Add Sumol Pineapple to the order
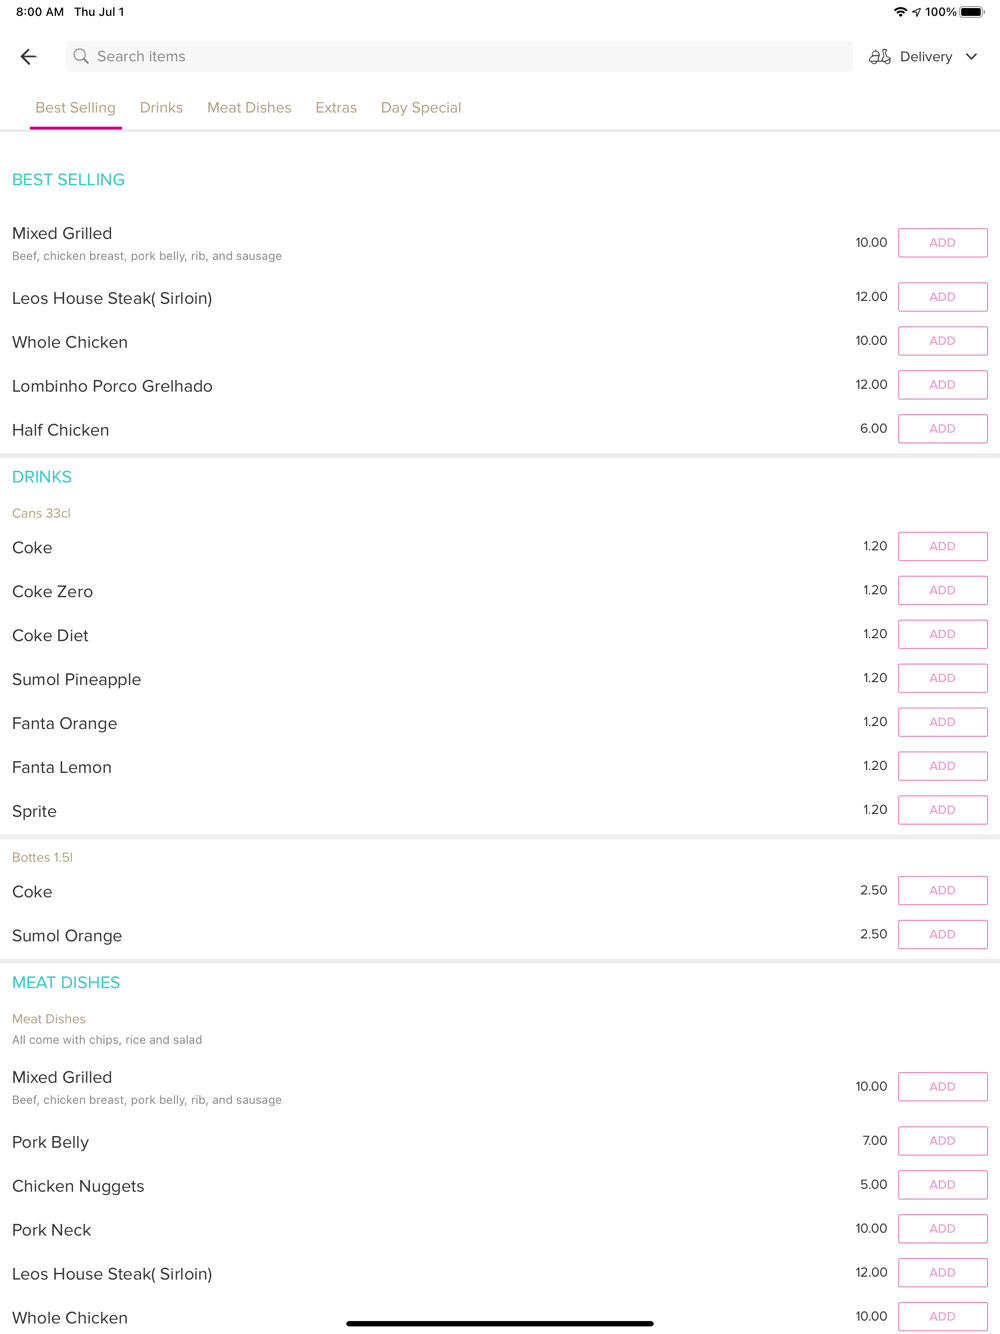Screen dimensions: 1000x1334 [x=942, y=679]
